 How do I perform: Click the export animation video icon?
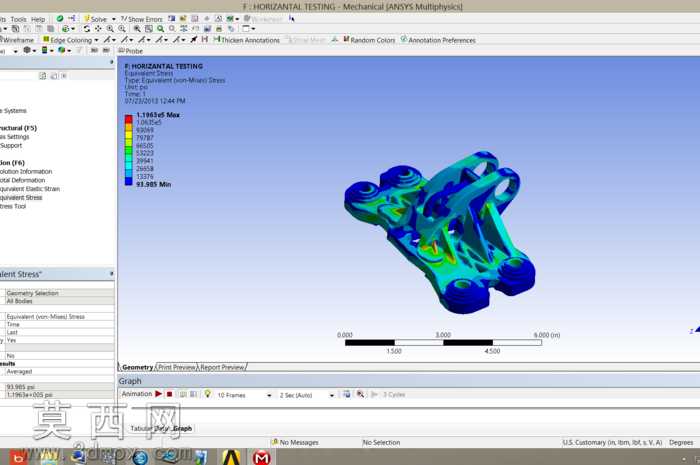pyautogui.click(x=346, y=394)
